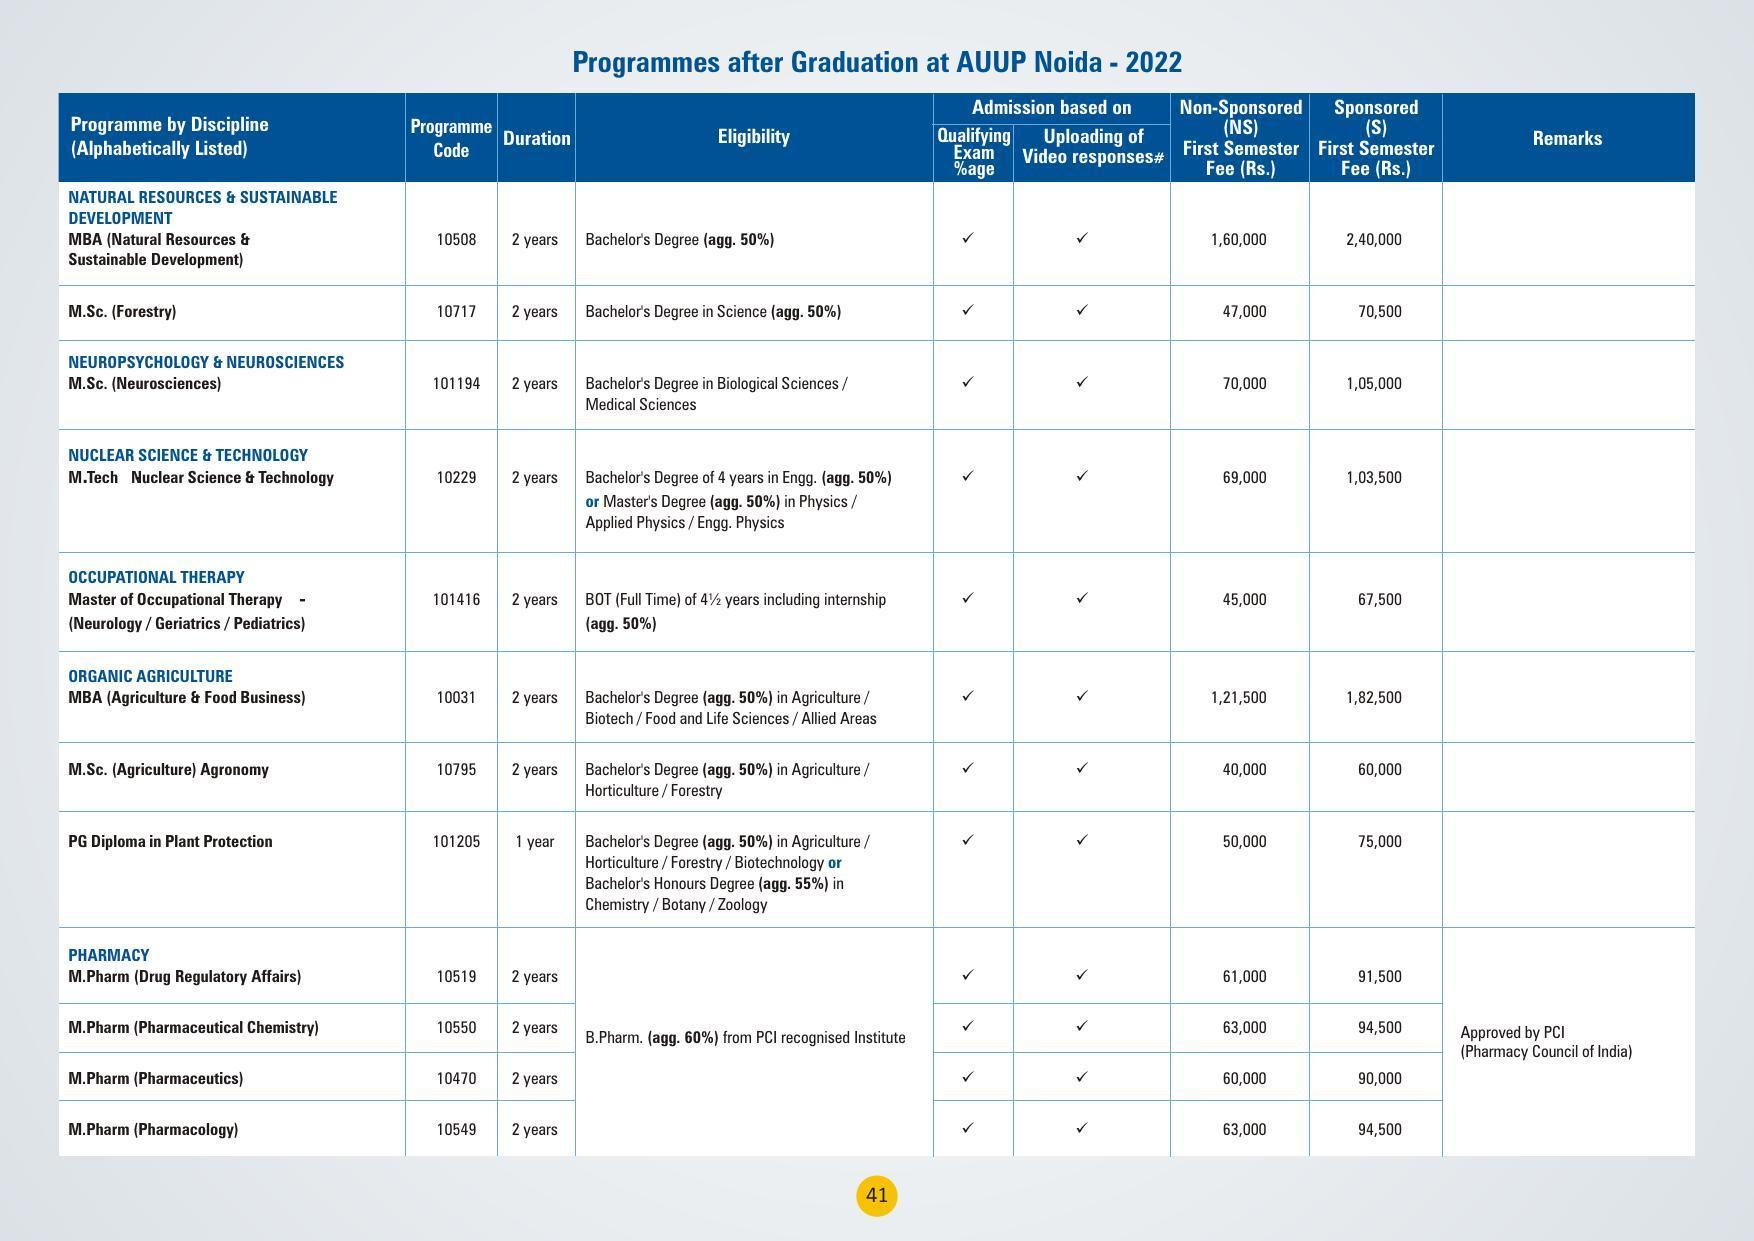The image size is (1754, 1241).
Task: Select programme code 10795
Action: [x=456, y=769]
